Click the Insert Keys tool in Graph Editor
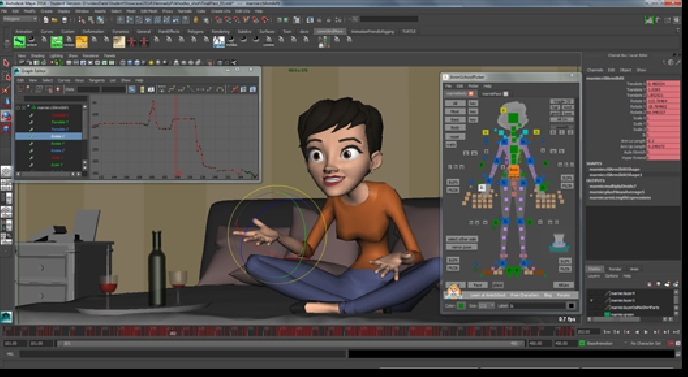 point(29,89)
